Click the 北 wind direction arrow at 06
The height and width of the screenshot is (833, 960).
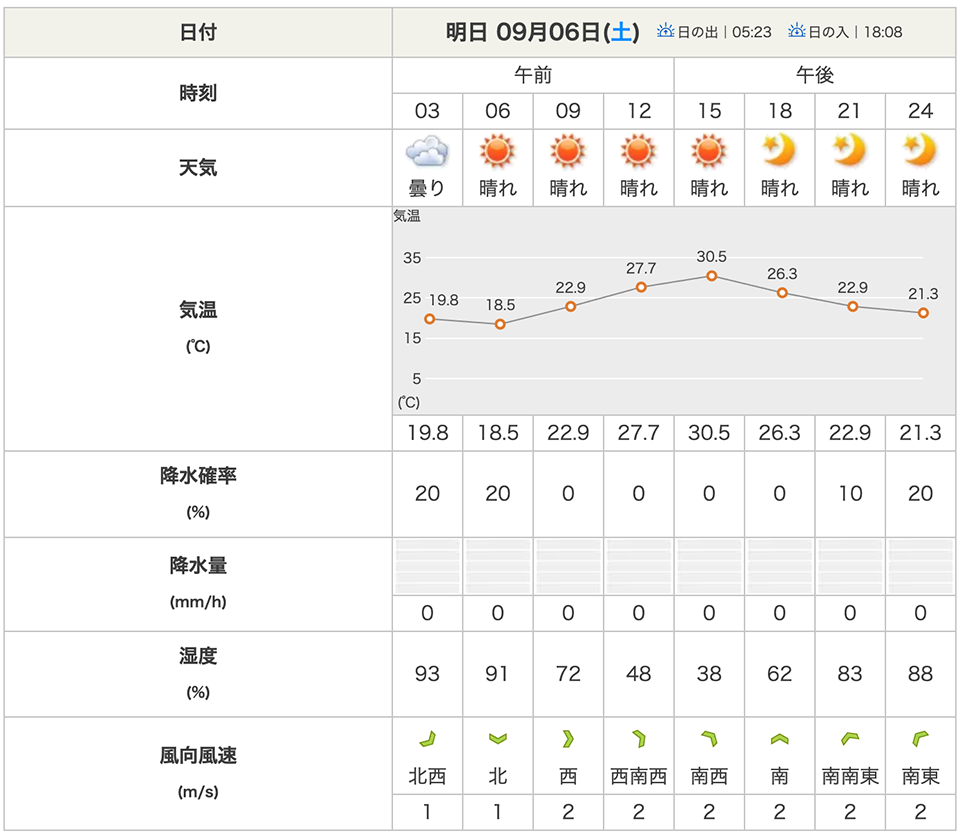[x=497, y=740]
